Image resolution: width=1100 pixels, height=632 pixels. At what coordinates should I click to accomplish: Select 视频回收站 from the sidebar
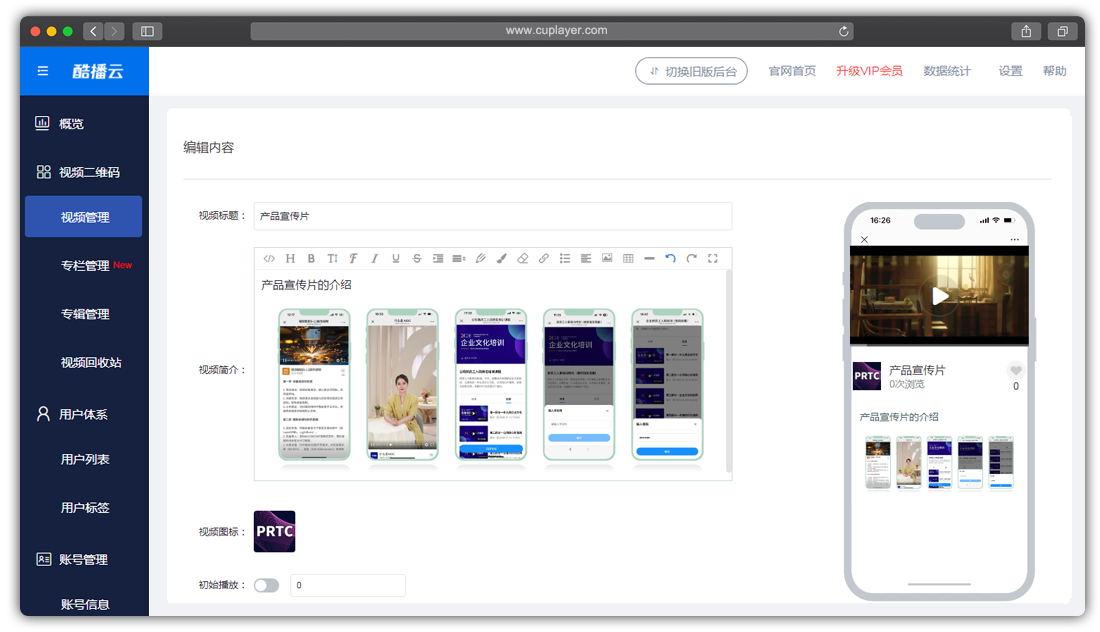pos(91,362)
